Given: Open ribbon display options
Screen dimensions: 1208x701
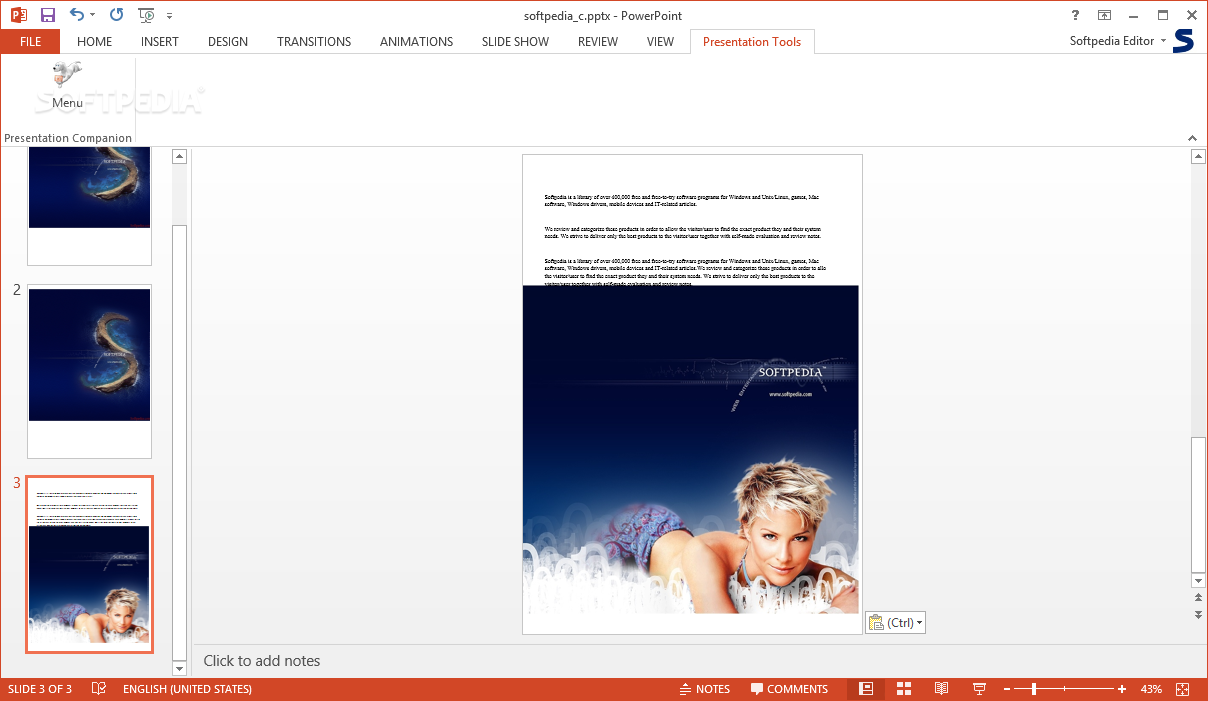Looking at the screenshot, I should point(1104,15).
